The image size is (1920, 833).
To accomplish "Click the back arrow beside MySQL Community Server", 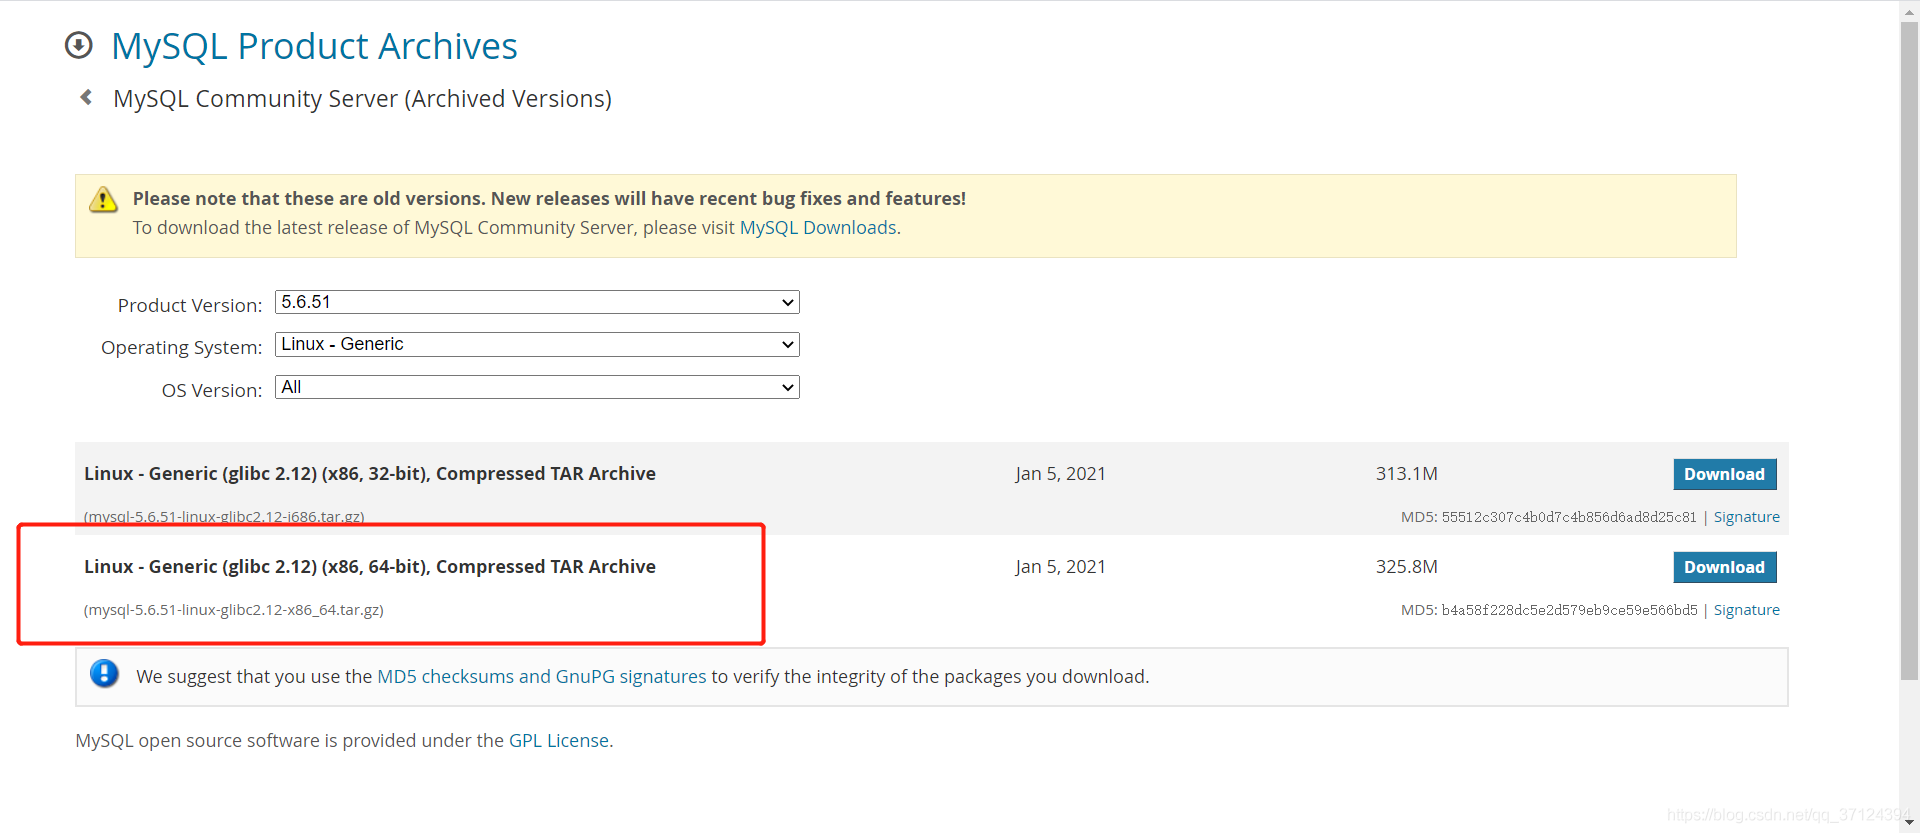I will pyautogui.click(x=86, y=97).
